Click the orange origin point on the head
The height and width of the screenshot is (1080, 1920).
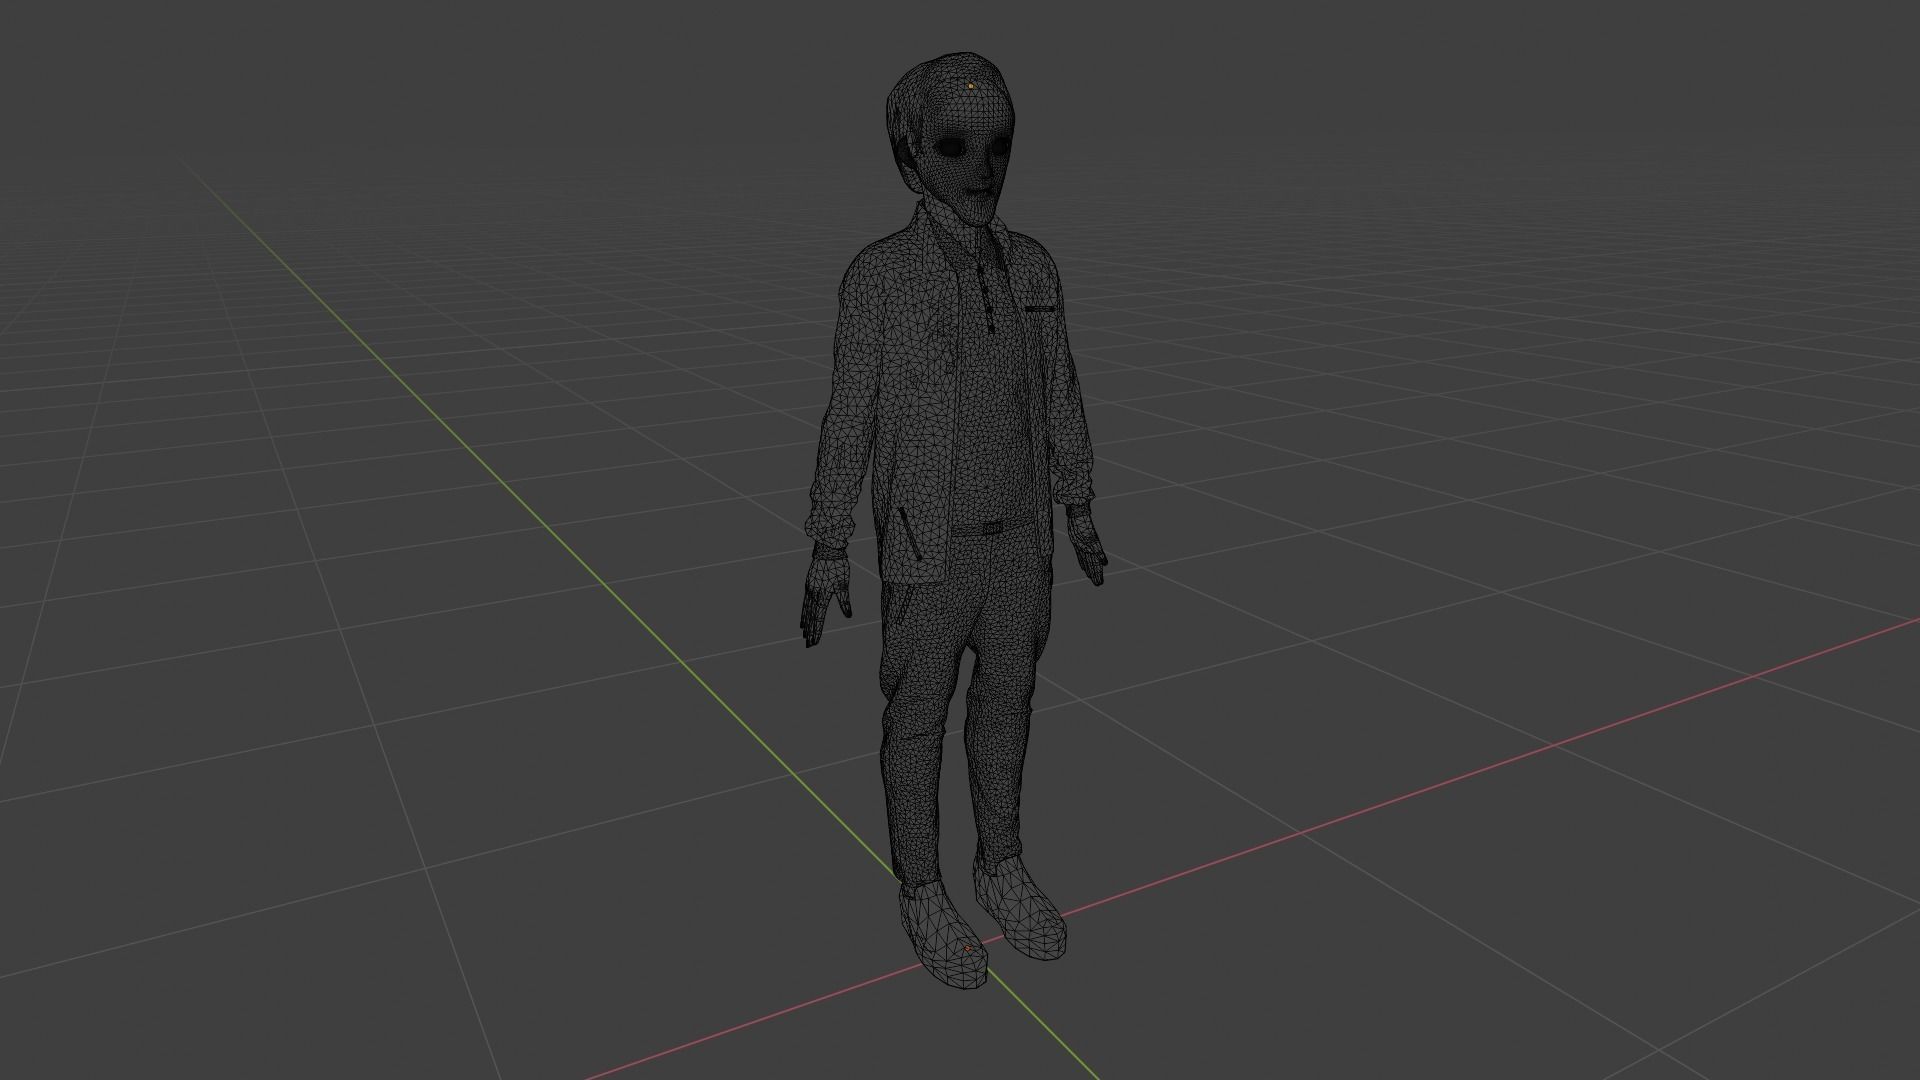click(970, 87)
